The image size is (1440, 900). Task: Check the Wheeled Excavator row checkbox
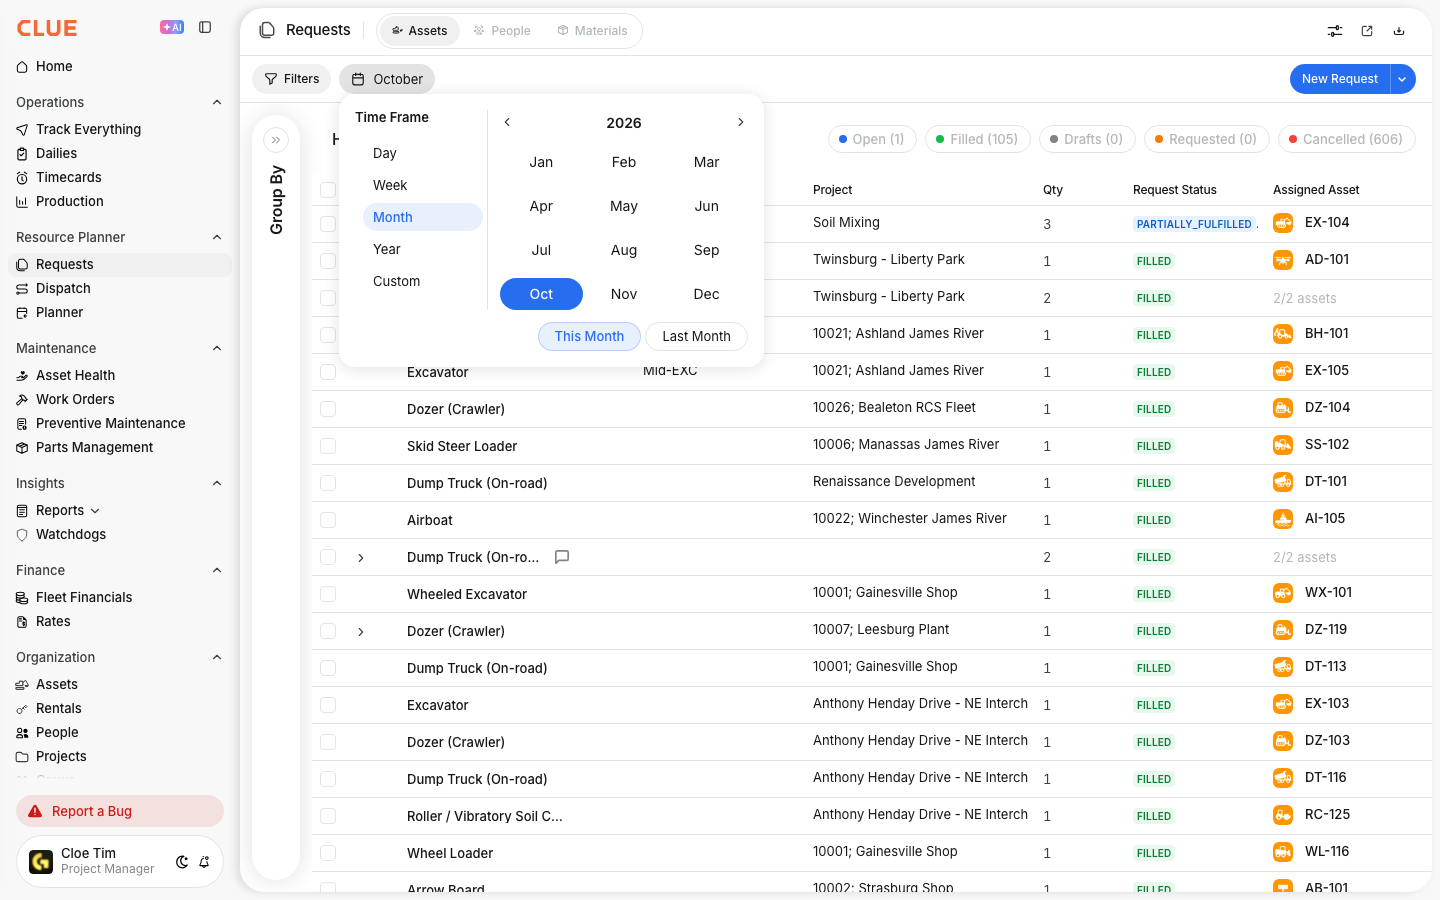[328, 594]
